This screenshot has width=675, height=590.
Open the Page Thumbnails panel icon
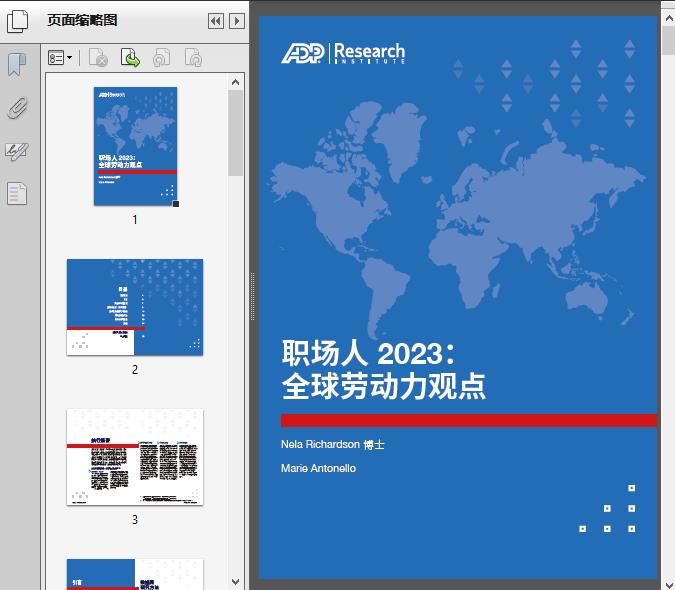pos(17,21)
